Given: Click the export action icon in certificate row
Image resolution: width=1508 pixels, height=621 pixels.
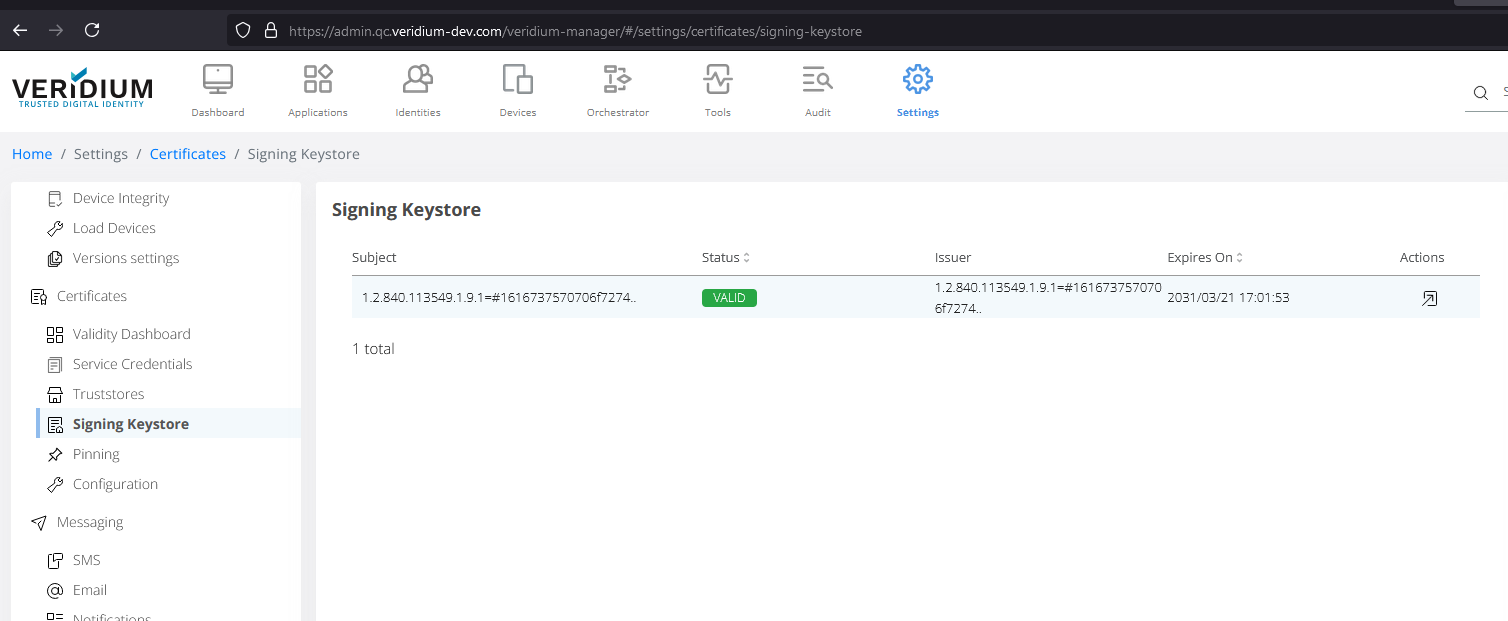Looking at the screenshot, I should pos(1429,298).
